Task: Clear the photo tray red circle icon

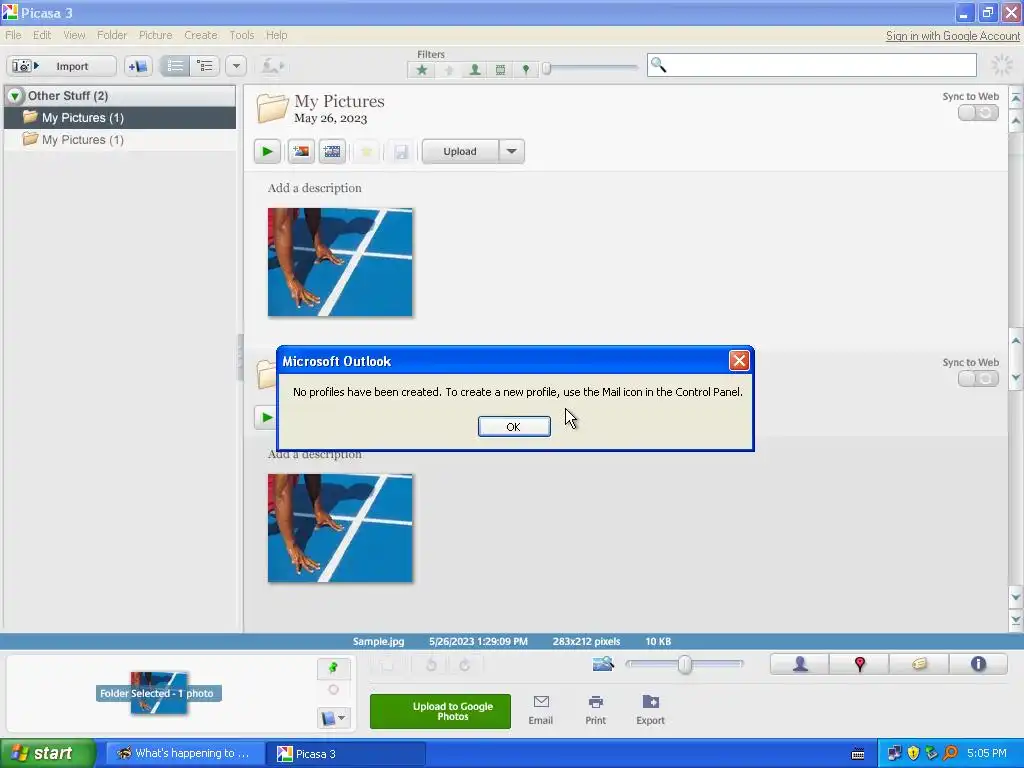Action: (x=334, y=690)
